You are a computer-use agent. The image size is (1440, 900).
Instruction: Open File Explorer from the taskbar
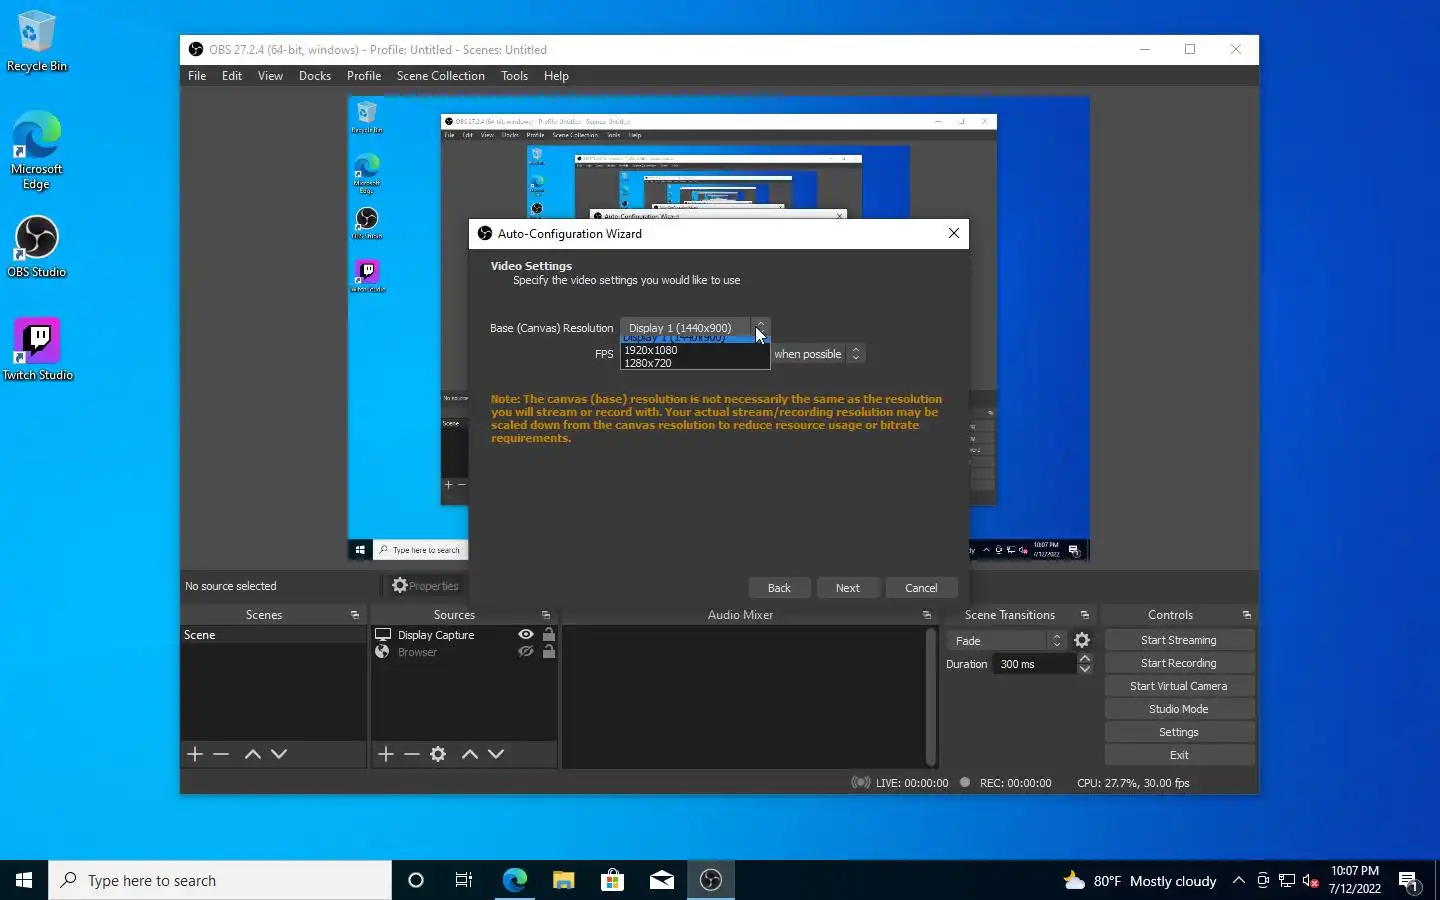click(x=564, y=880)
